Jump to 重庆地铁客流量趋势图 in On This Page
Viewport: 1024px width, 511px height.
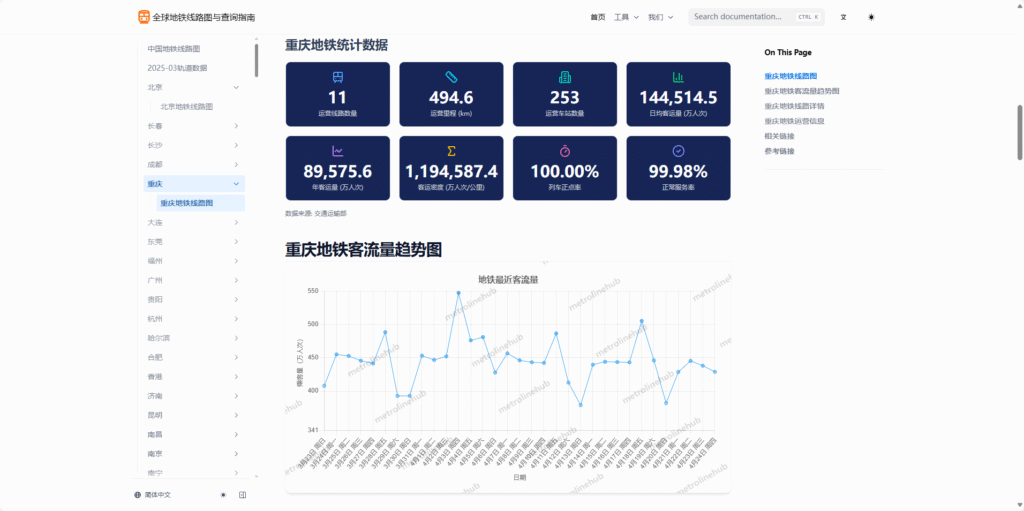802,91
